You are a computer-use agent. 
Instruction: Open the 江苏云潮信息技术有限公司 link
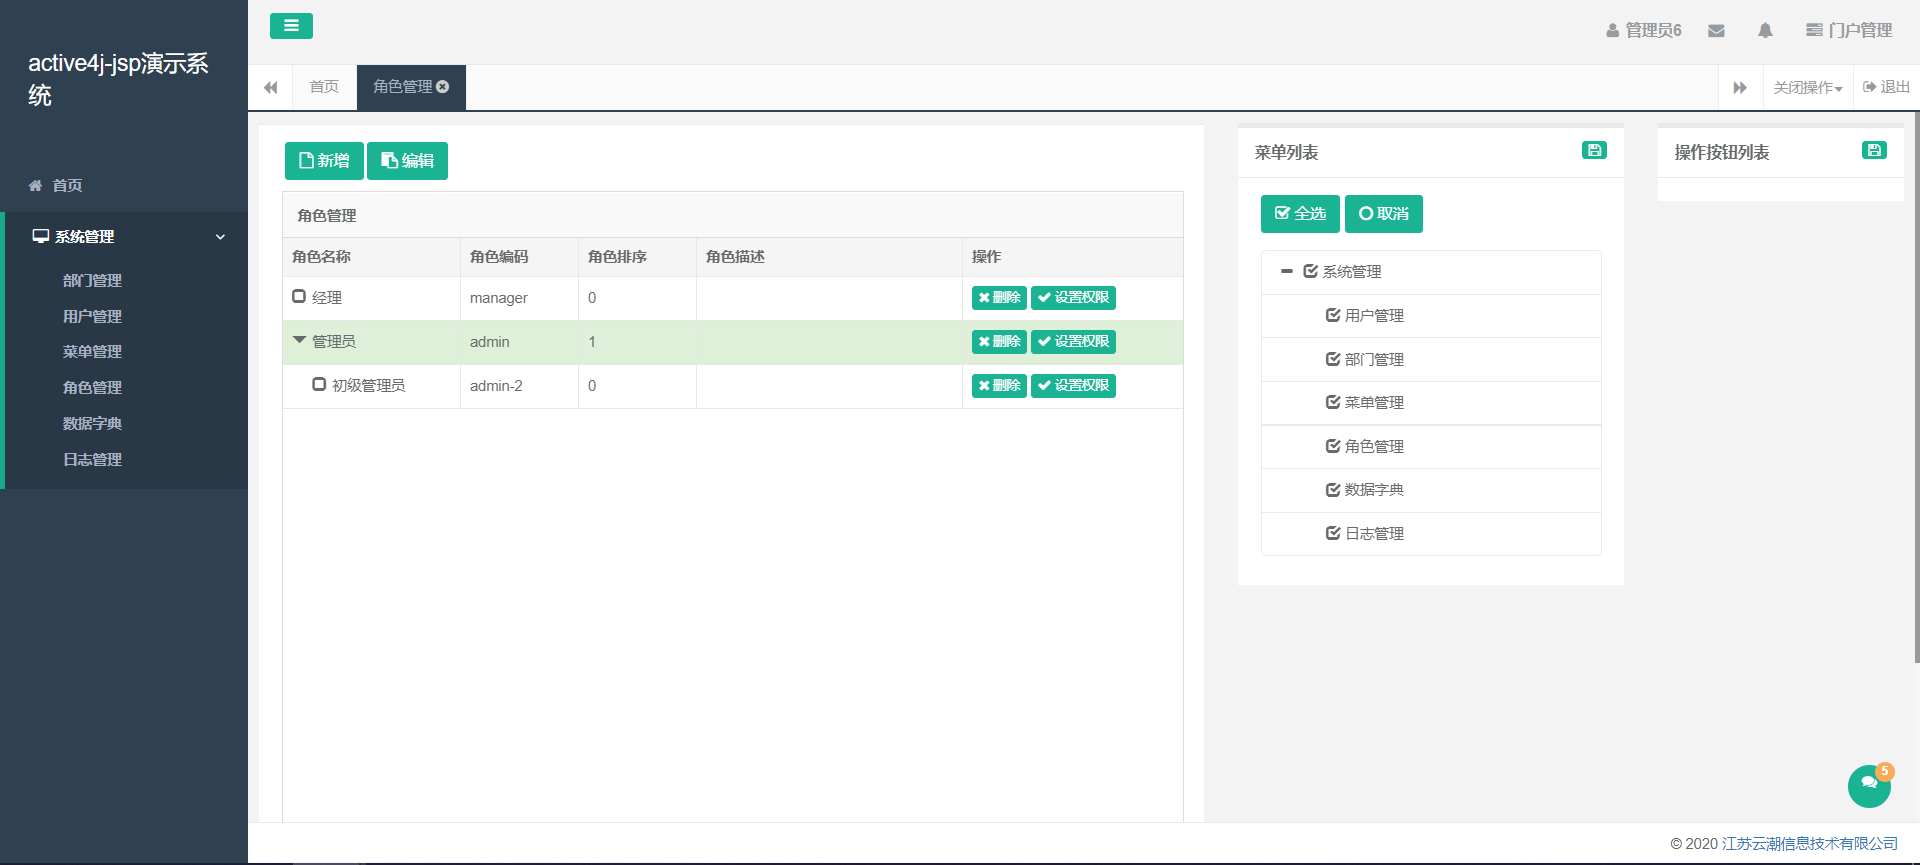coord(1810,844)
